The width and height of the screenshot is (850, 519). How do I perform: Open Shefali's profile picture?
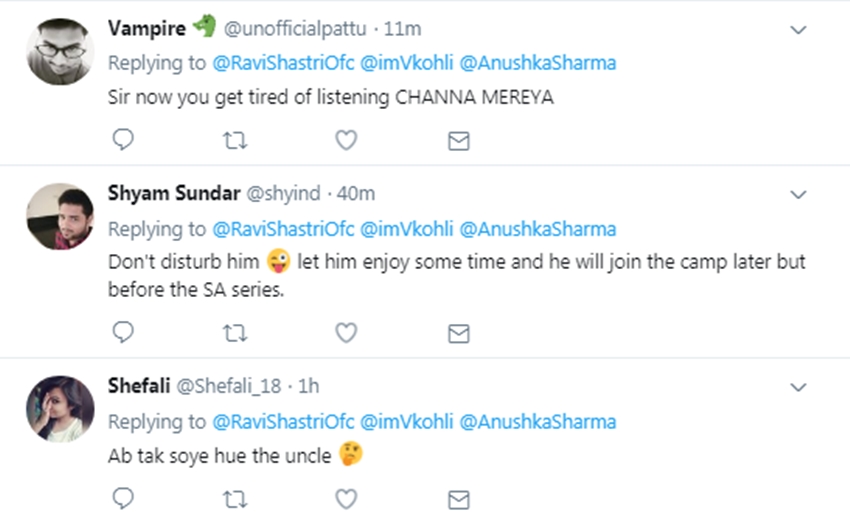tap(60, 408)
